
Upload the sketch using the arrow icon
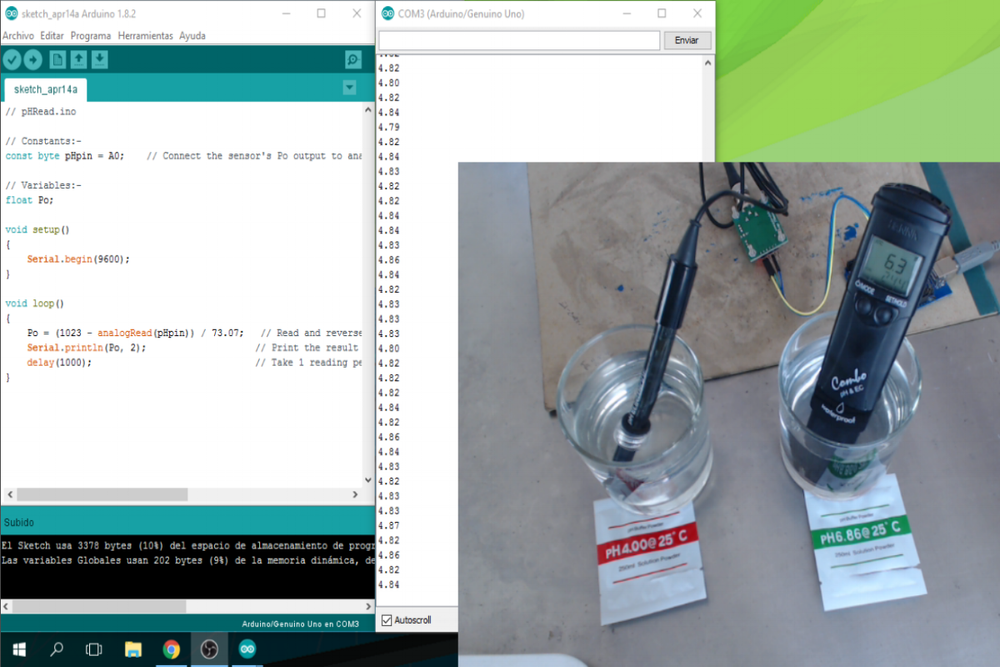[x=33, y=59]
